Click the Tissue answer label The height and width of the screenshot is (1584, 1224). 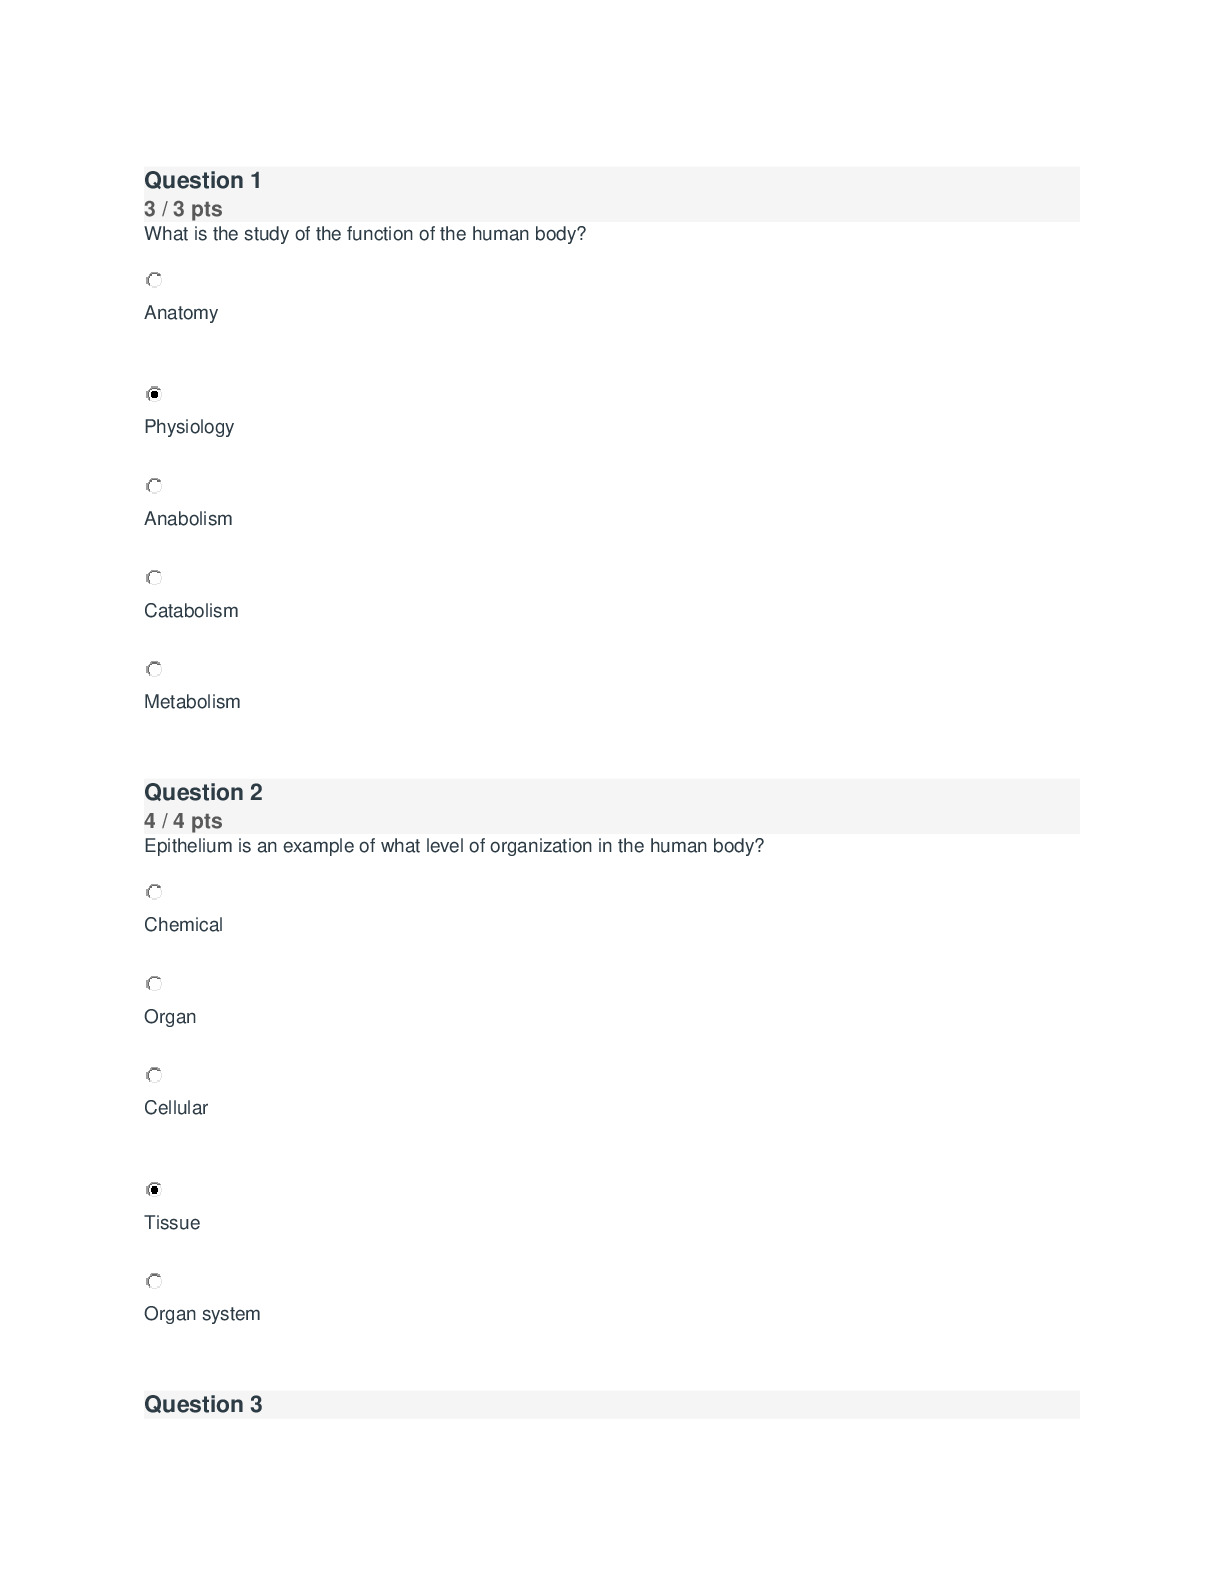point(172,1223)
